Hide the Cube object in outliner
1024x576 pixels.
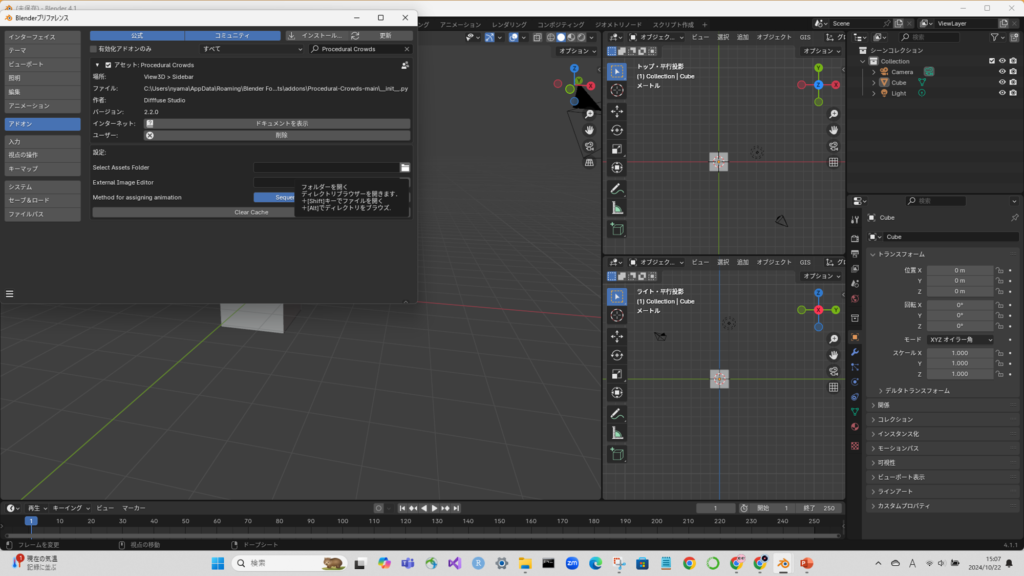(x=1003, y=82)
